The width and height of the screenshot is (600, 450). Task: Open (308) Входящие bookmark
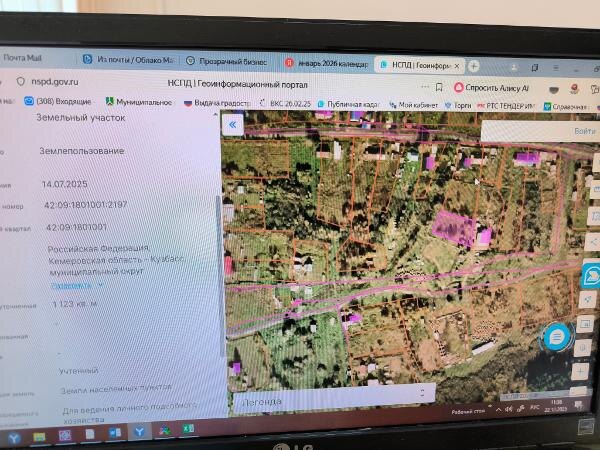pos(58,101)
